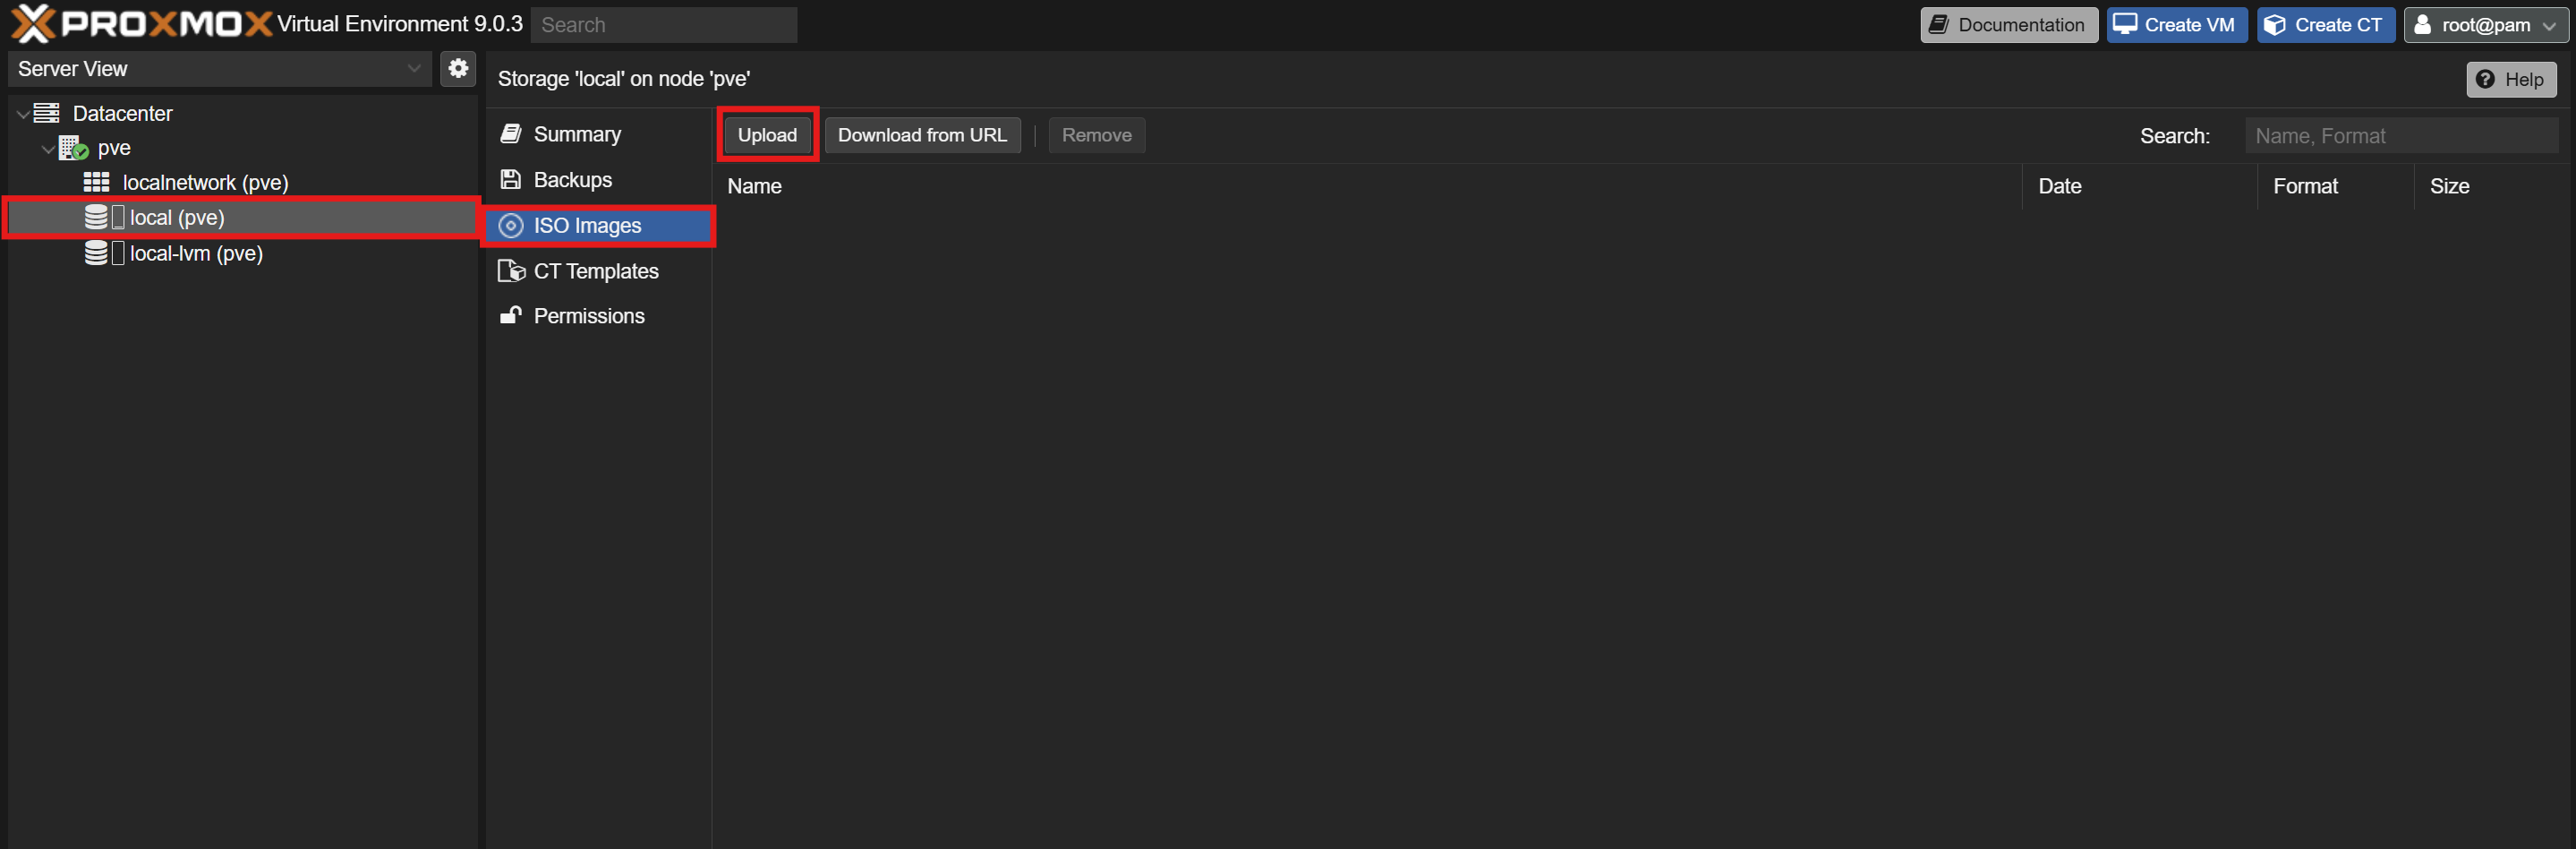The image size is (2576, 849).
Task: Open the Create VM dialog
Action: [2175, 25]
